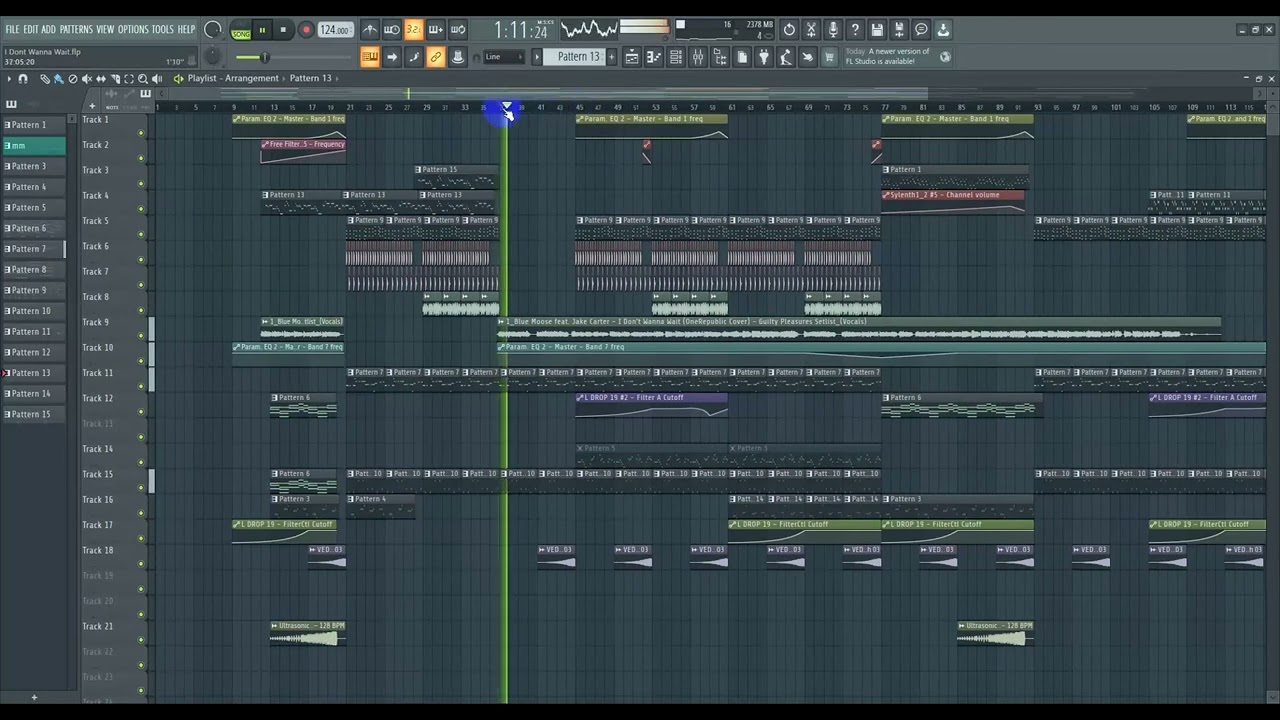Toggle loop recording icon
Screen dimensions: 1280x720
tap(457, 30)
